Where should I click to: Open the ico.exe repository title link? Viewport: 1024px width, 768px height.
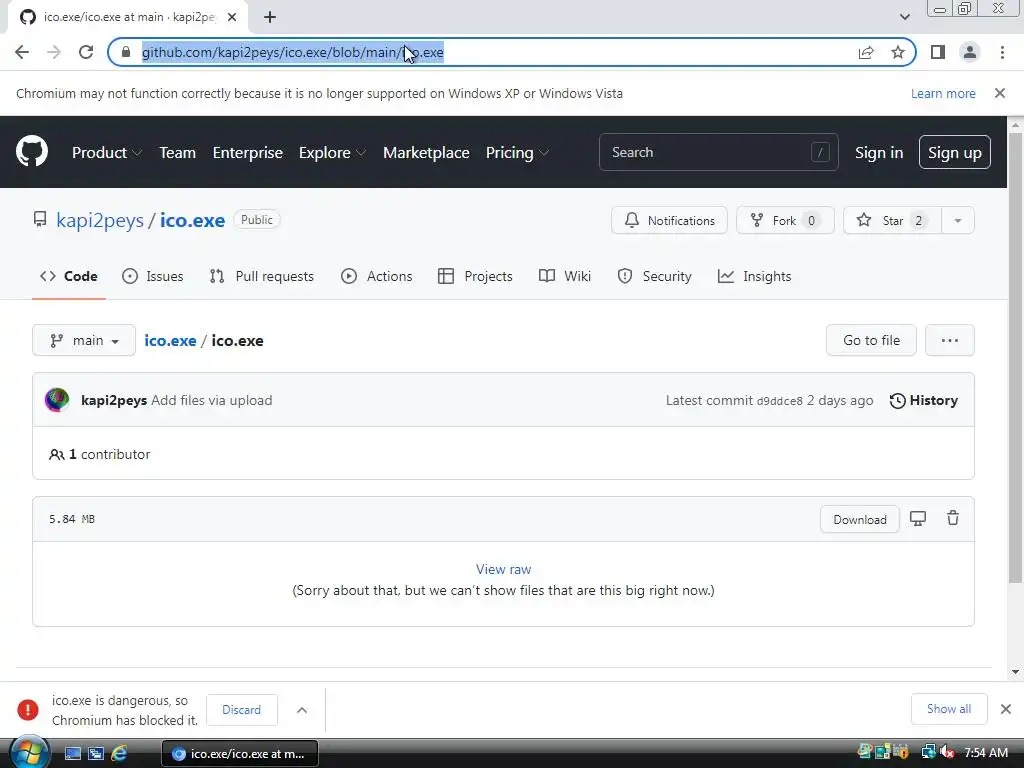pos(192,220)
